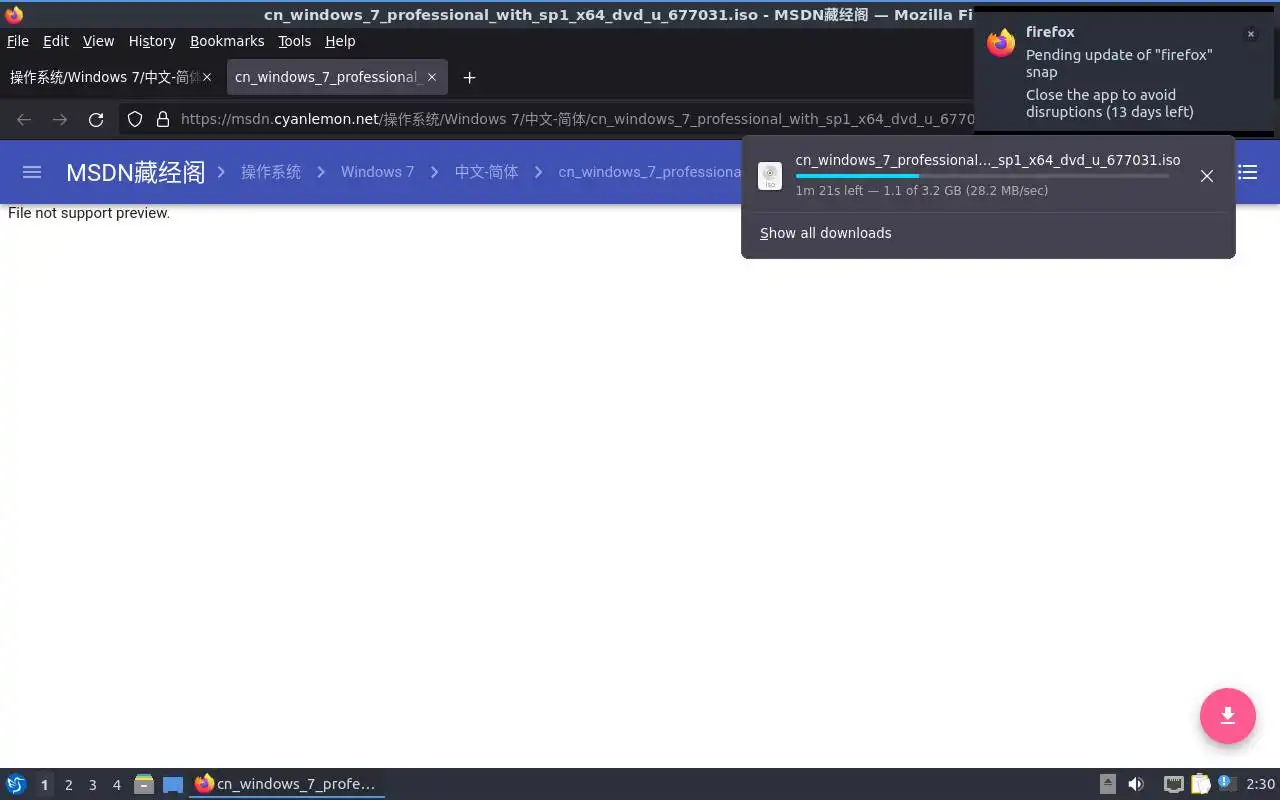The height and width of the screenshot is (800, 1280).
Task: Click the Firefox notification icon
Action: click(1001, 43)
